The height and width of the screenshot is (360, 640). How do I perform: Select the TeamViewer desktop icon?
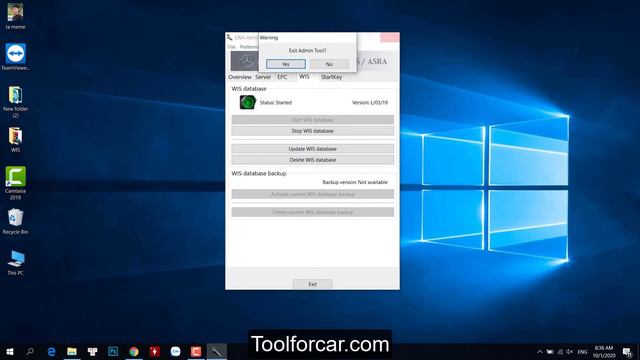click(16, 57)
